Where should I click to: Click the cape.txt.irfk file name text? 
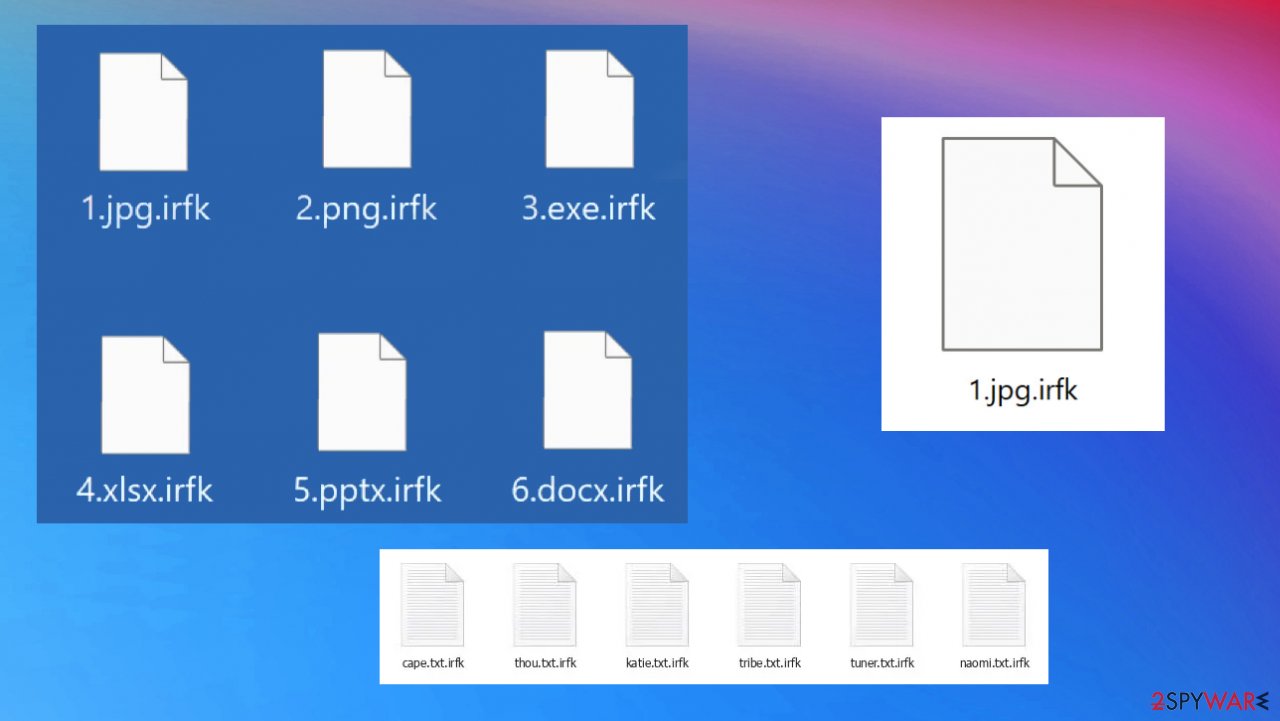pyautogui.click(x=433, y=663)
